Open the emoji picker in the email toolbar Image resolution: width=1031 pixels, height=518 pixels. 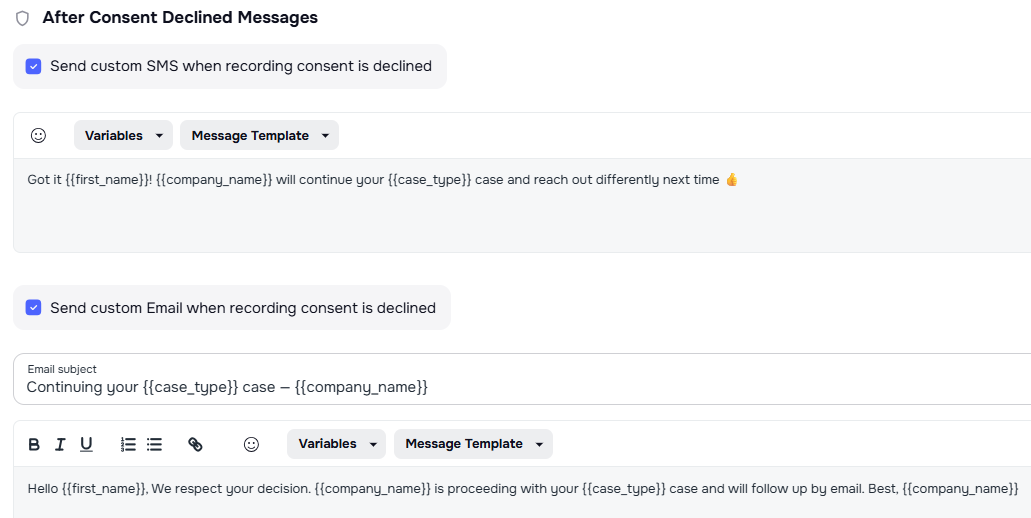pos(251,444)
